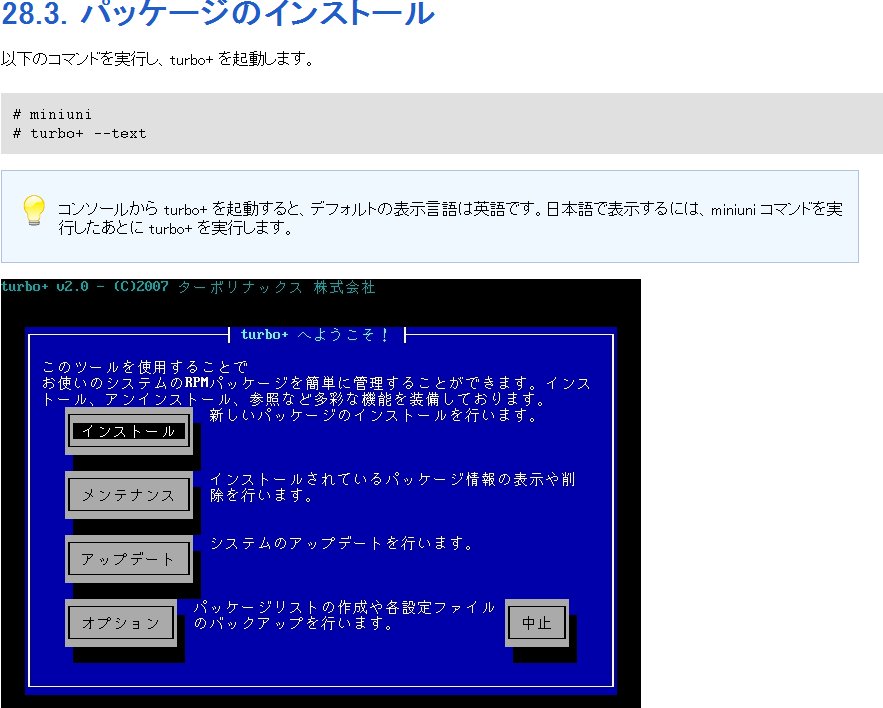The width and height of the screenshot is (883, 708).
Task: Select the インストール button in turbo+
Action: coord(129,431)
